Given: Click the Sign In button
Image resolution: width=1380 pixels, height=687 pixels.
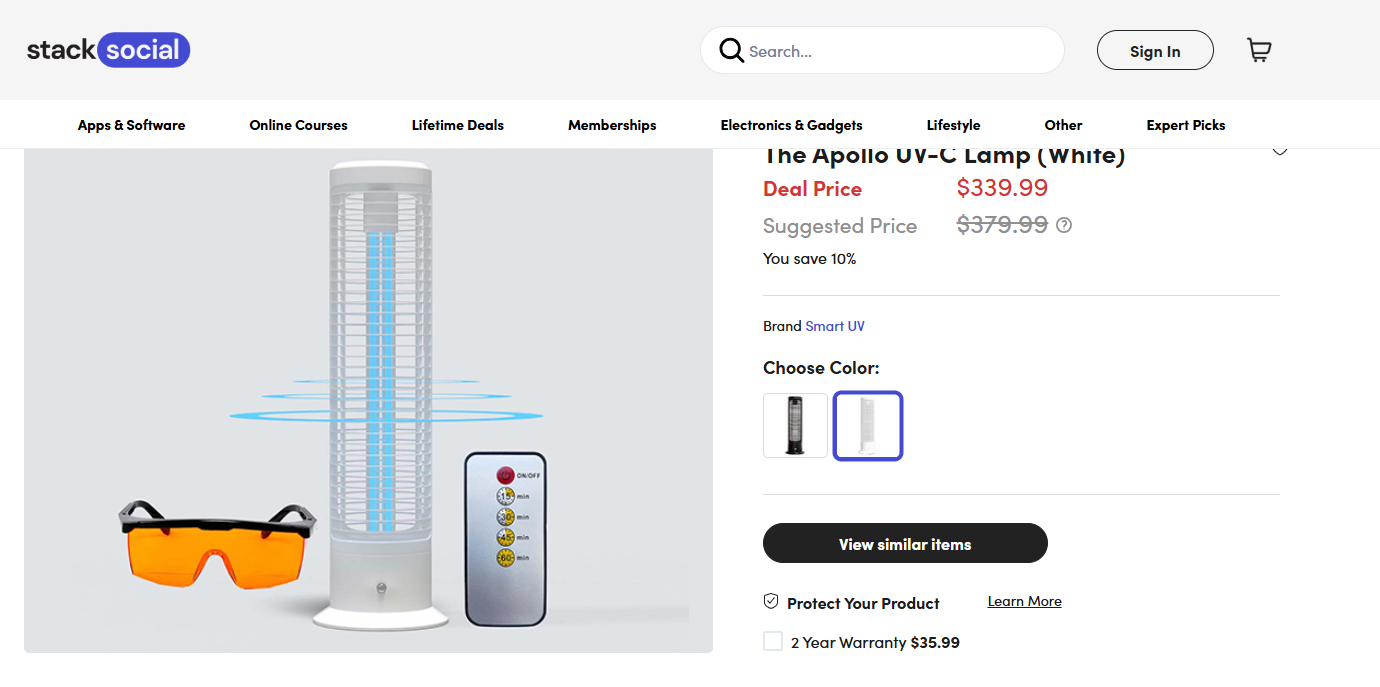Looking at the screenshot, I should pos(1155,51).
